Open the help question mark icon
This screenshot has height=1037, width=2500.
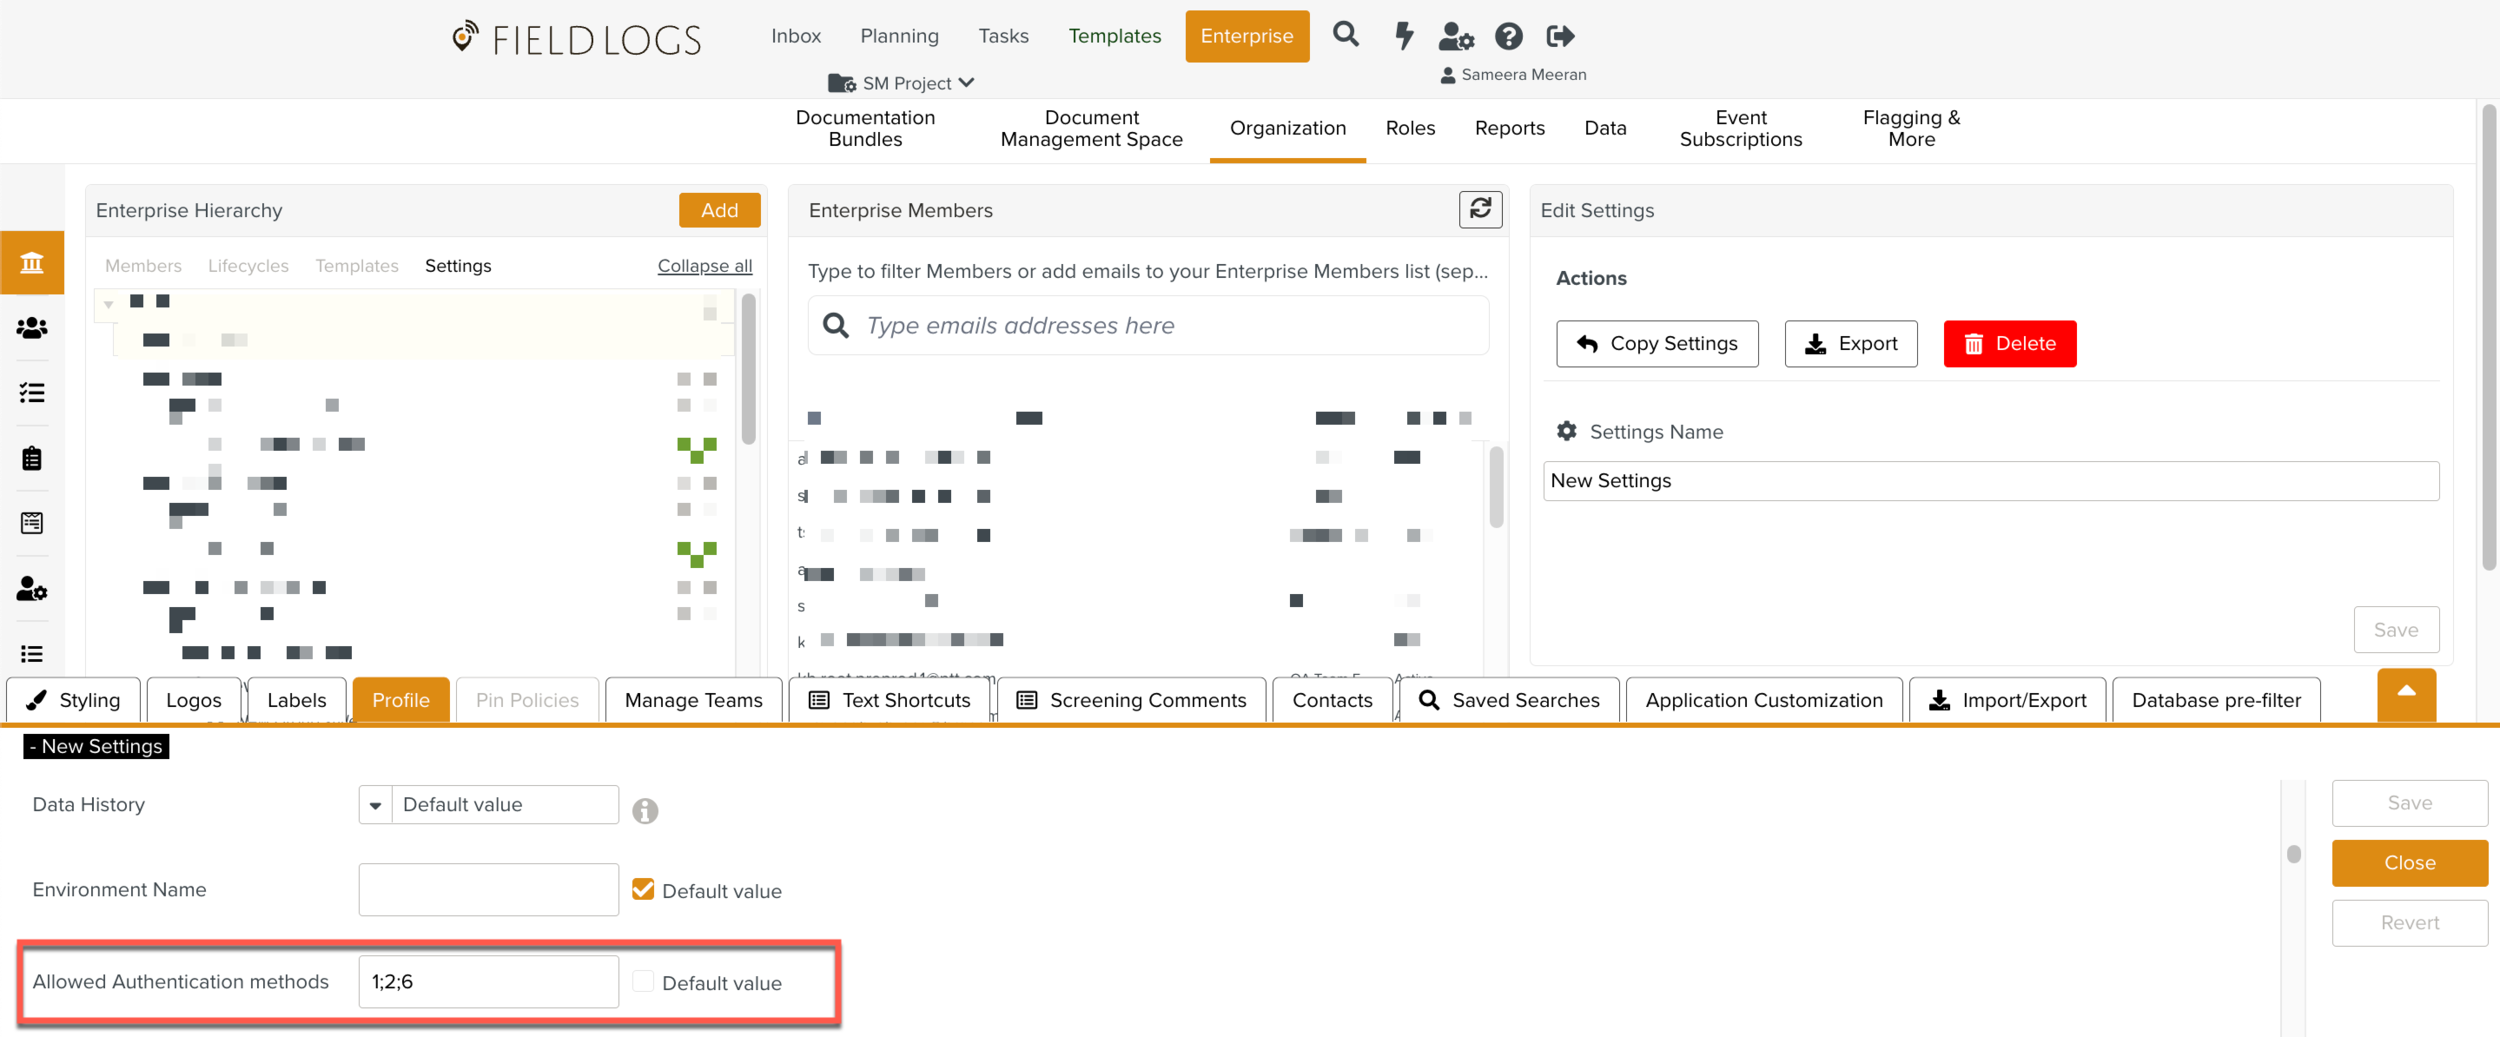click(x=1508, y=37)
